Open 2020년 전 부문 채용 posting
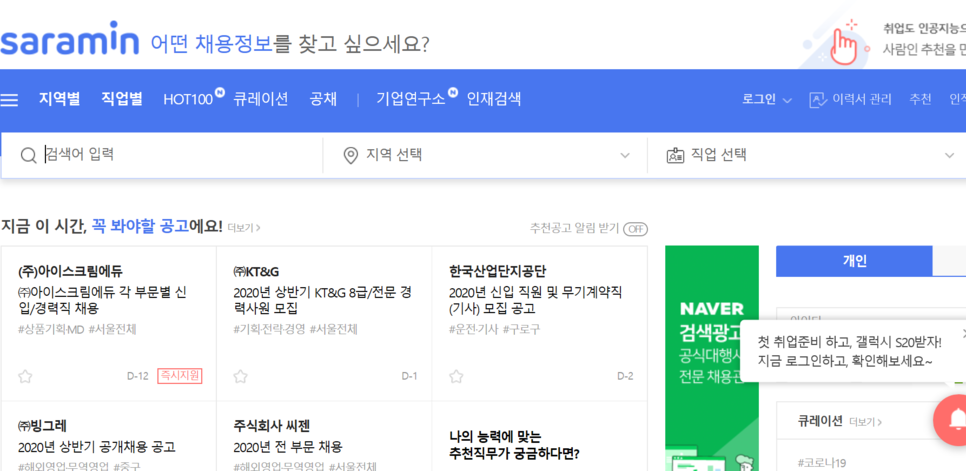966x471 pixels. (x=288, y=447)
